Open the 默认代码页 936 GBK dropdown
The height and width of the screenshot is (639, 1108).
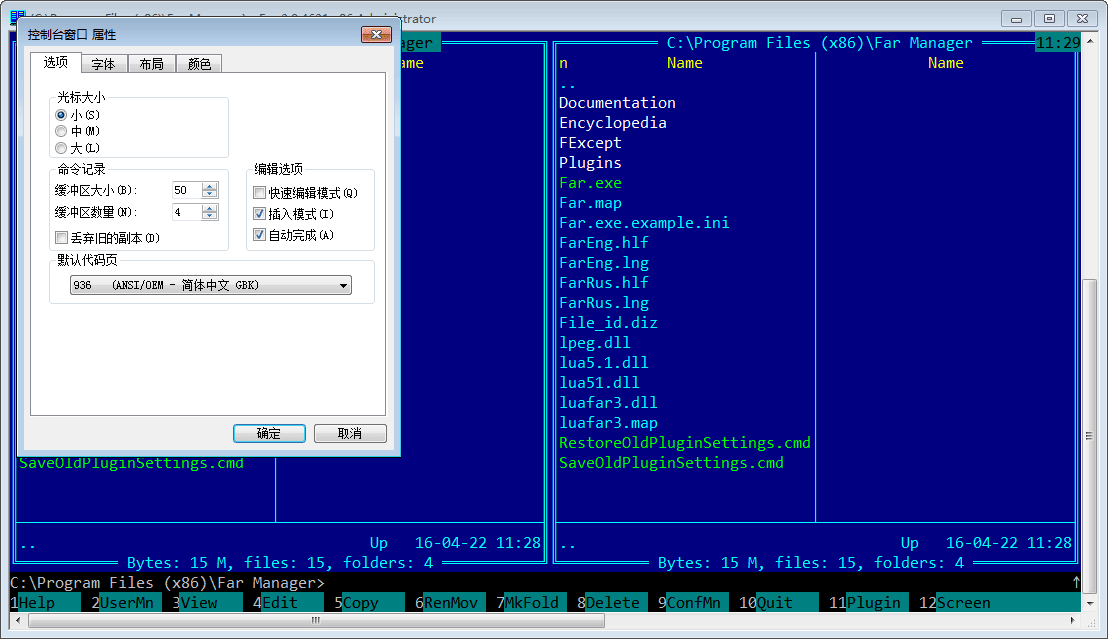point(211,285)
